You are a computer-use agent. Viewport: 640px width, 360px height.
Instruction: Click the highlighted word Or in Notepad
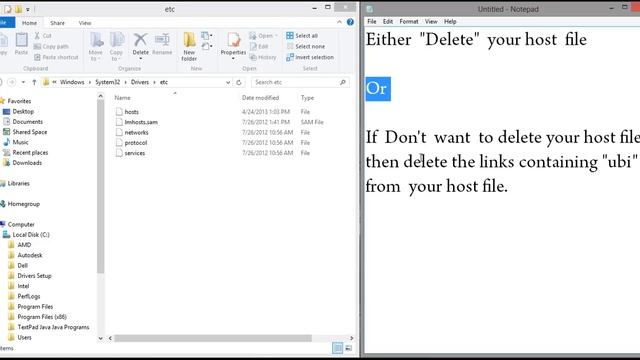[x=378, y=89]
